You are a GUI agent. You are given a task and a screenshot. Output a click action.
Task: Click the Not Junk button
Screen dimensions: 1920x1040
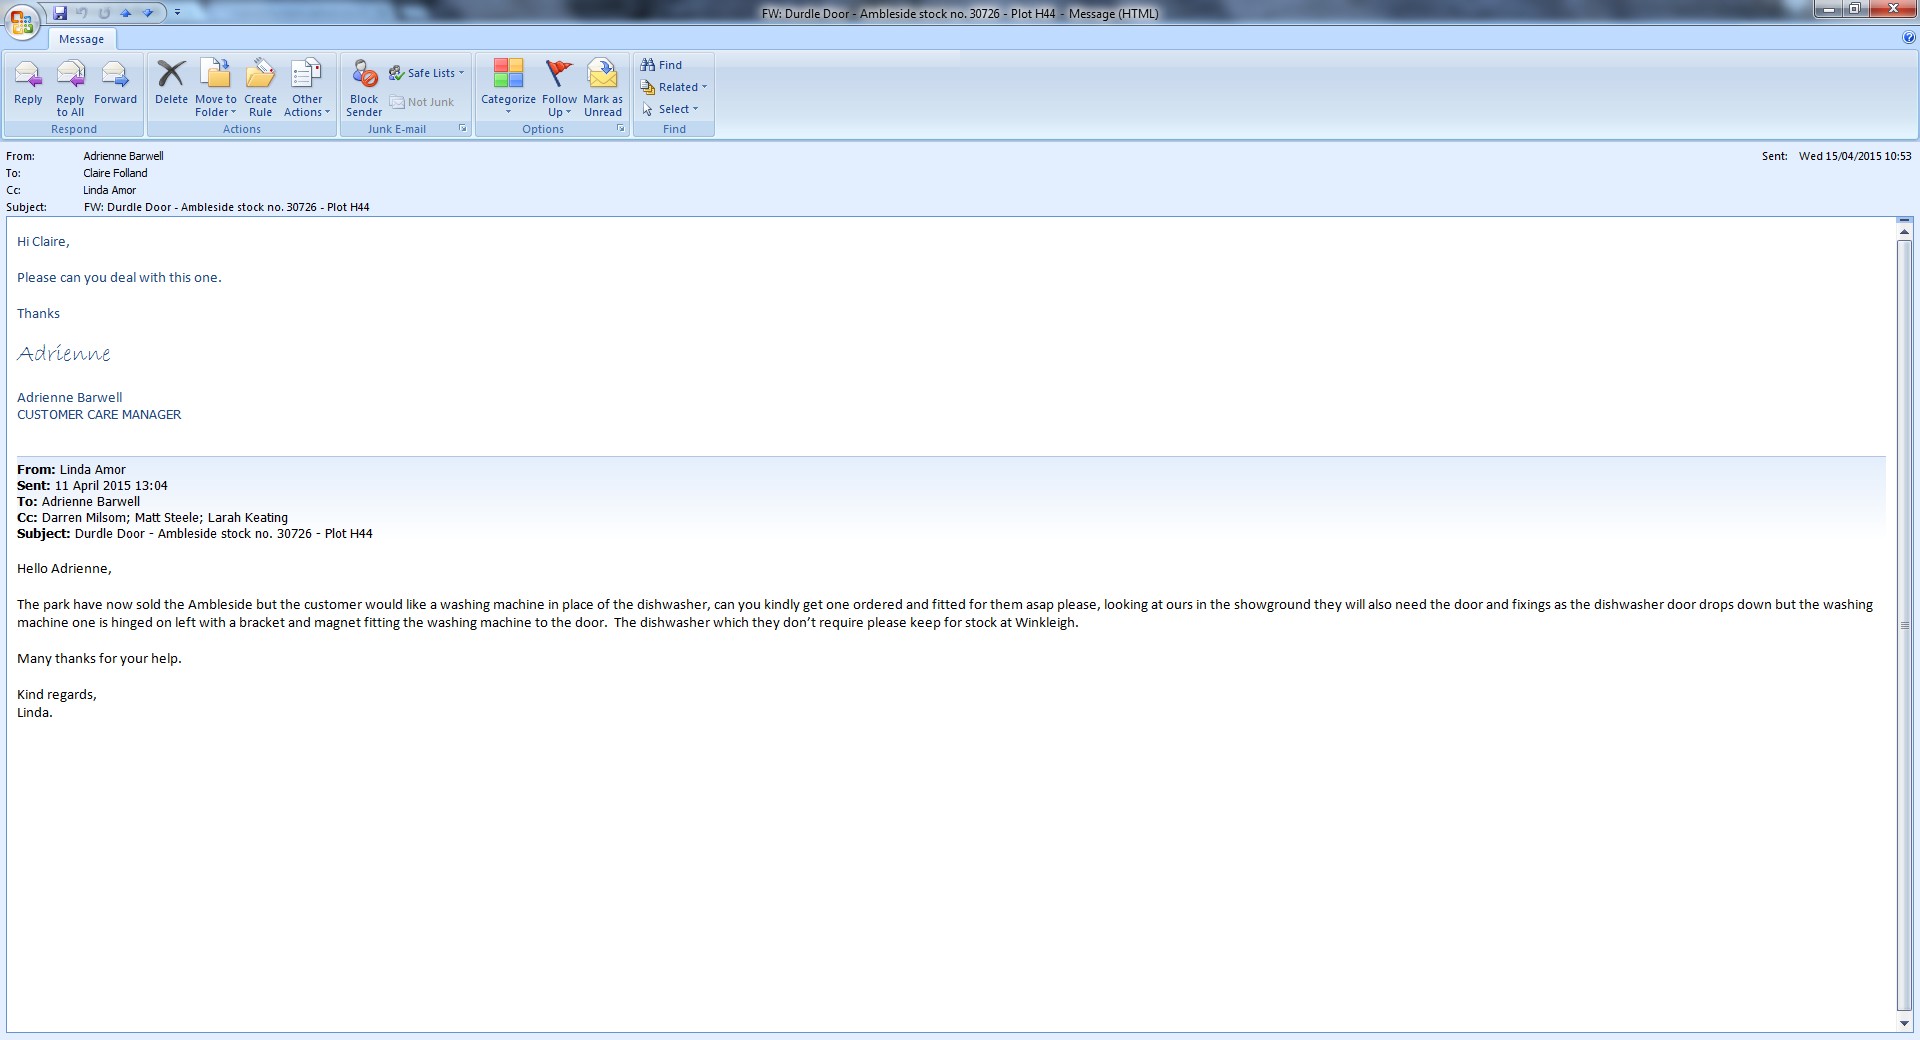[422, 102]
